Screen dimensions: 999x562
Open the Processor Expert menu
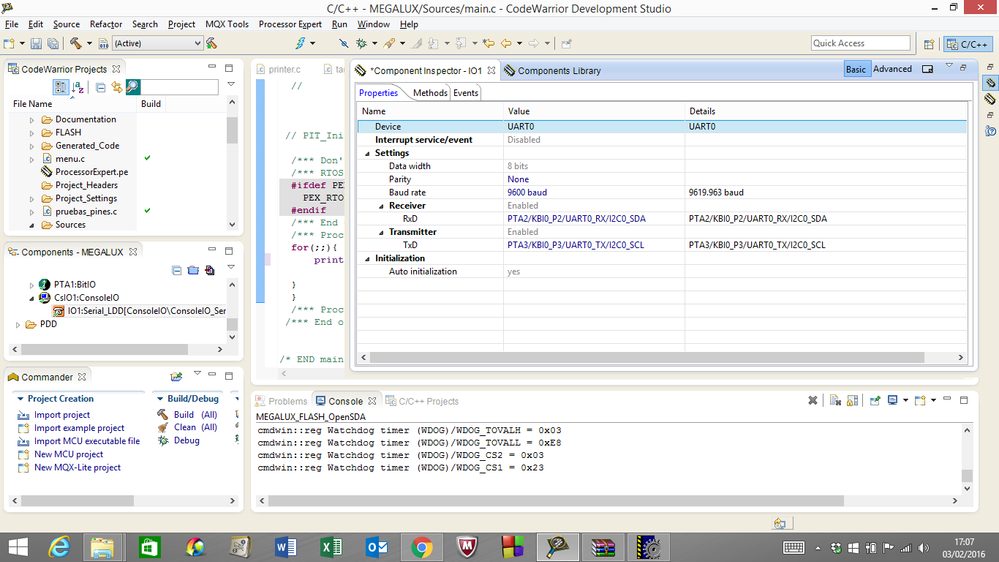point(290,24)
